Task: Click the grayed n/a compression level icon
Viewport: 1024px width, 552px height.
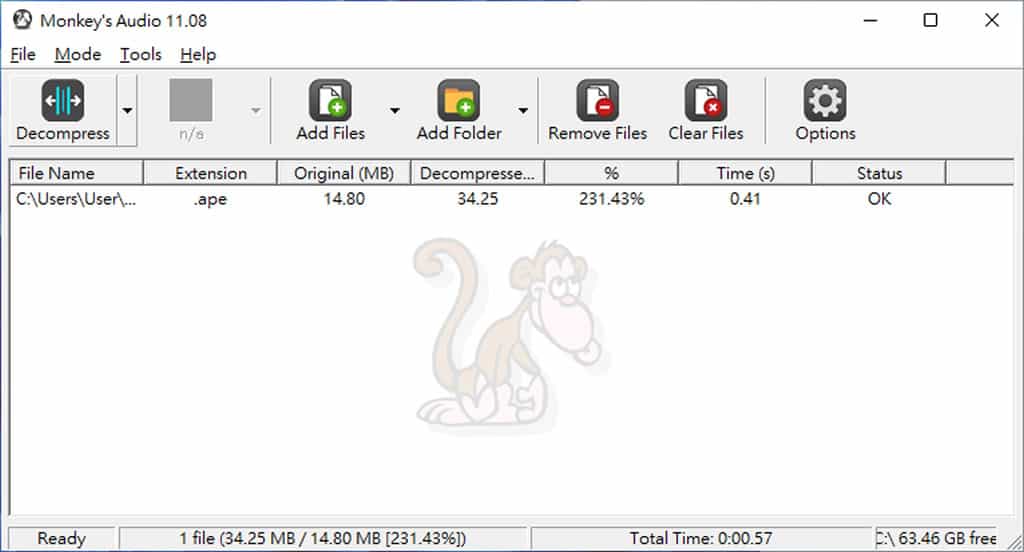Action: (x=191, y=100)
